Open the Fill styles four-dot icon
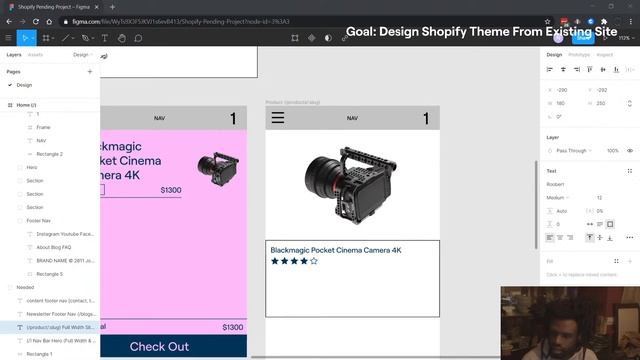This screenshot has width=640, height=360. [616, 261]
